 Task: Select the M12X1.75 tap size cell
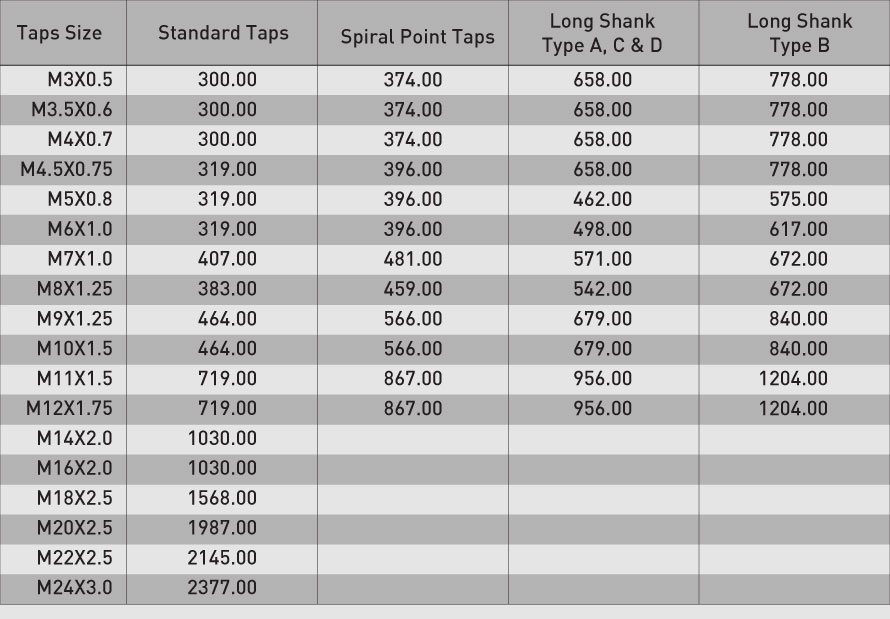[70, 409]
